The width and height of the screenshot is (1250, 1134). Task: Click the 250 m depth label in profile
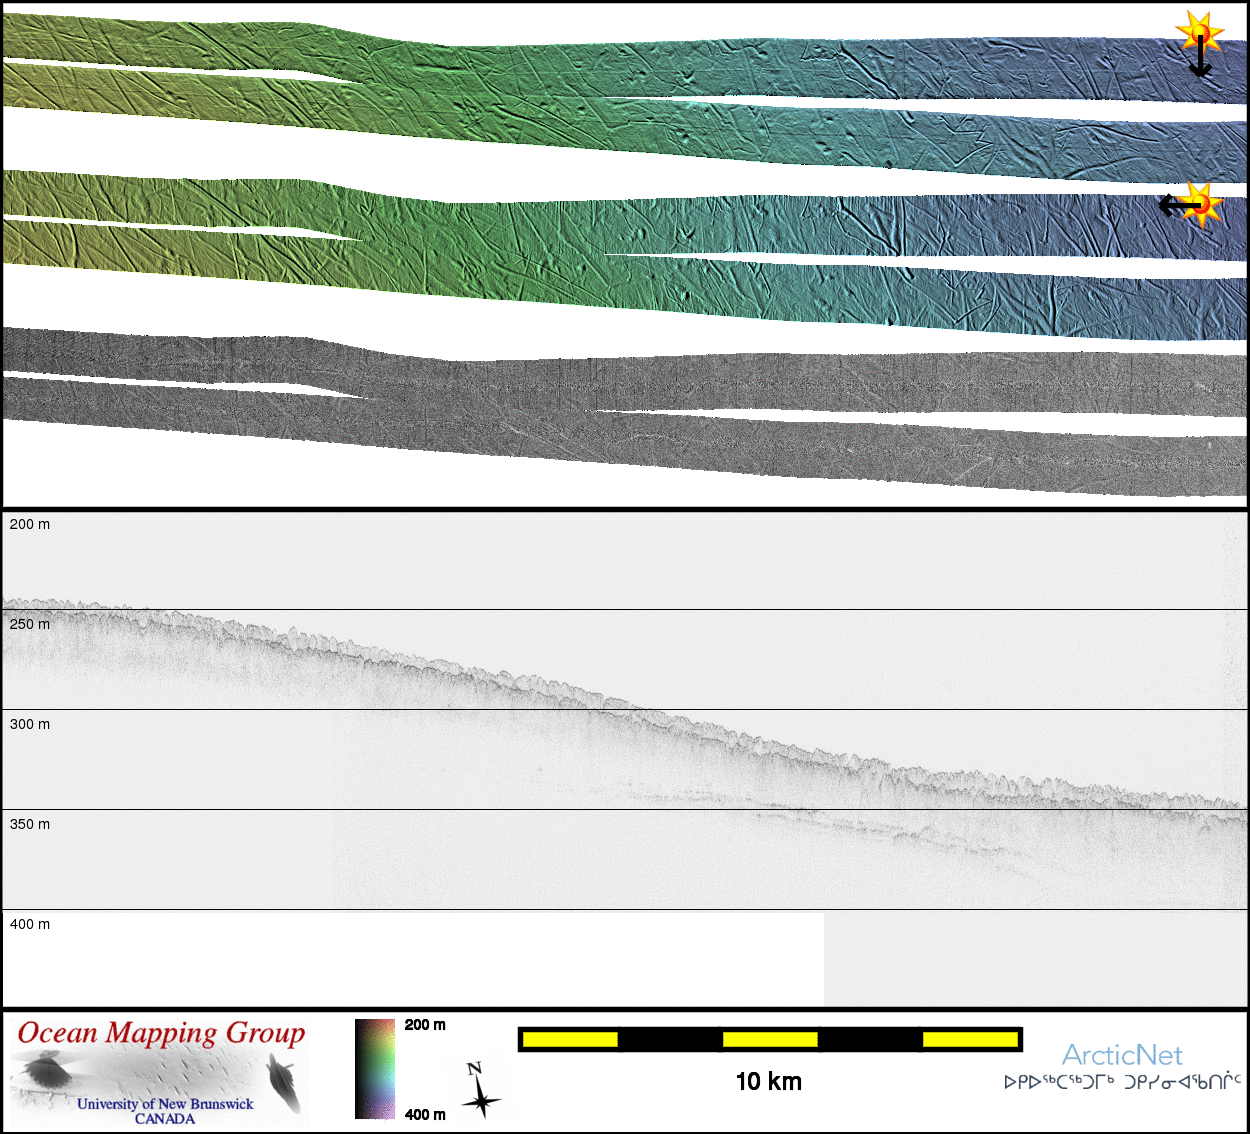click(30, 624)
